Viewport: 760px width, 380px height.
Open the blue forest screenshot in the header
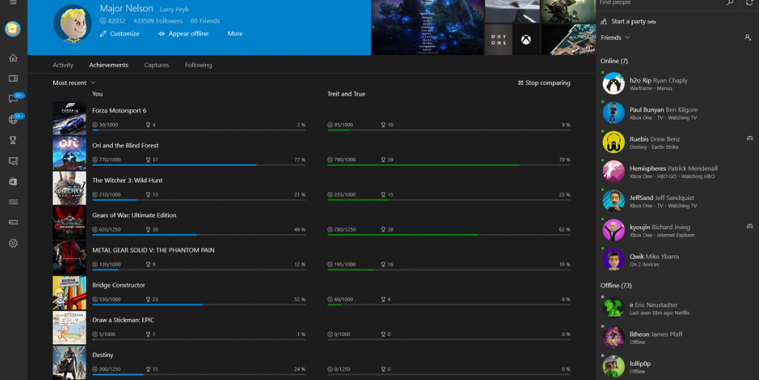point(428,27)
